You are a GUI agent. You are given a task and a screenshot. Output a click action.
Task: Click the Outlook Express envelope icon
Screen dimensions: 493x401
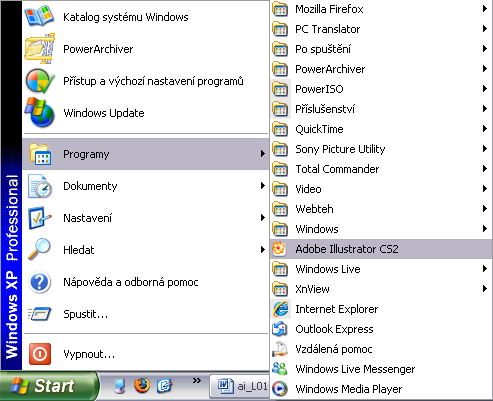coord(279,329)
